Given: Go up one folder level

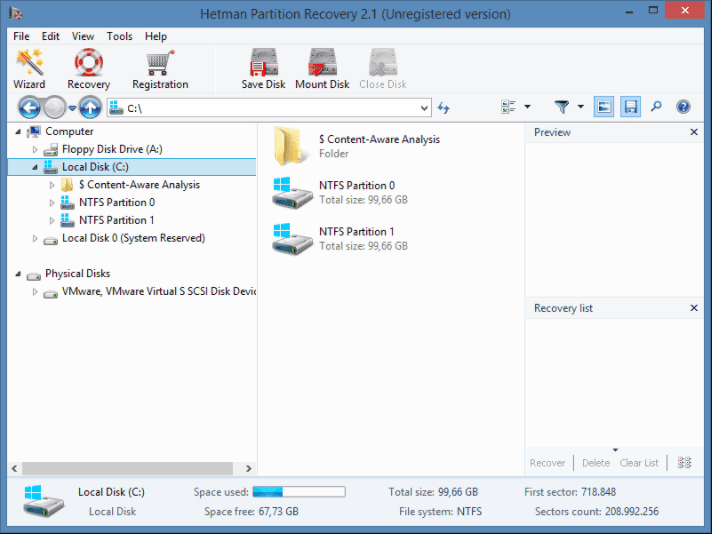Looking at the screenshot, I should [90, 108].
